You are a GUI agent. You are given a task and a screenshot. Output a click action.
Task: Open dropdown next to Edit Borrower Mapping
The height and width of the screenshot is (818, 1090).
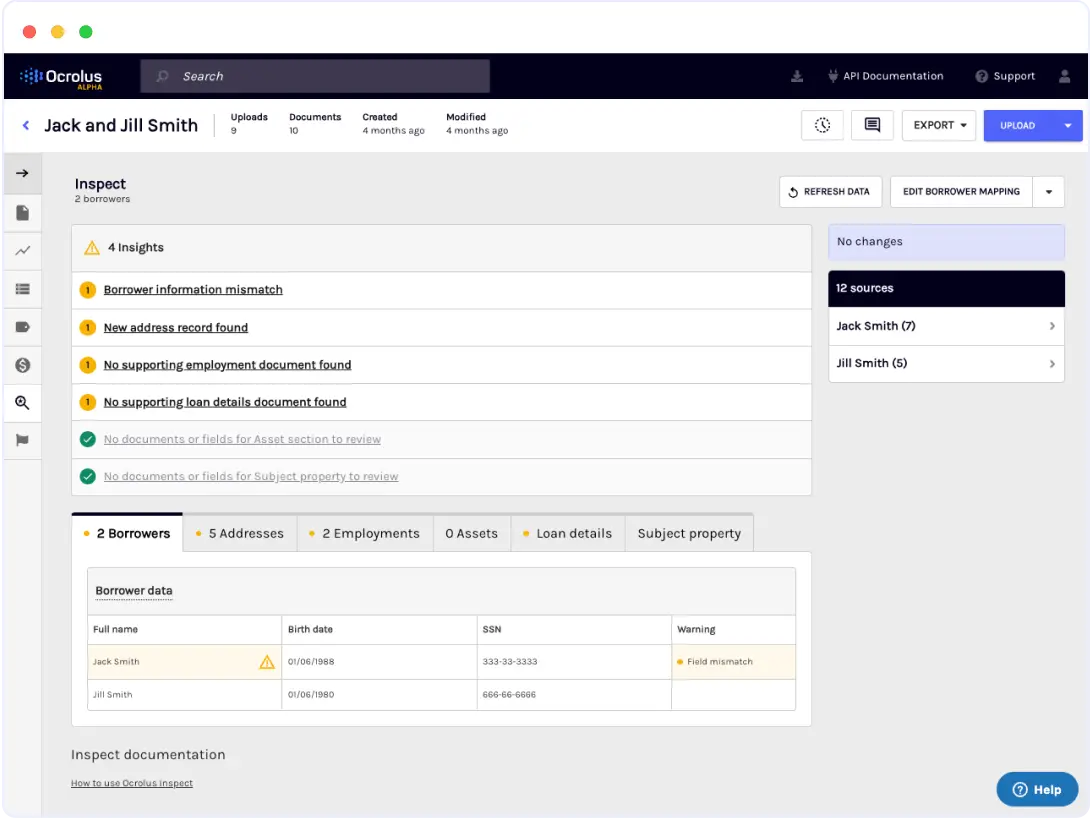(x=1049, y=191)
